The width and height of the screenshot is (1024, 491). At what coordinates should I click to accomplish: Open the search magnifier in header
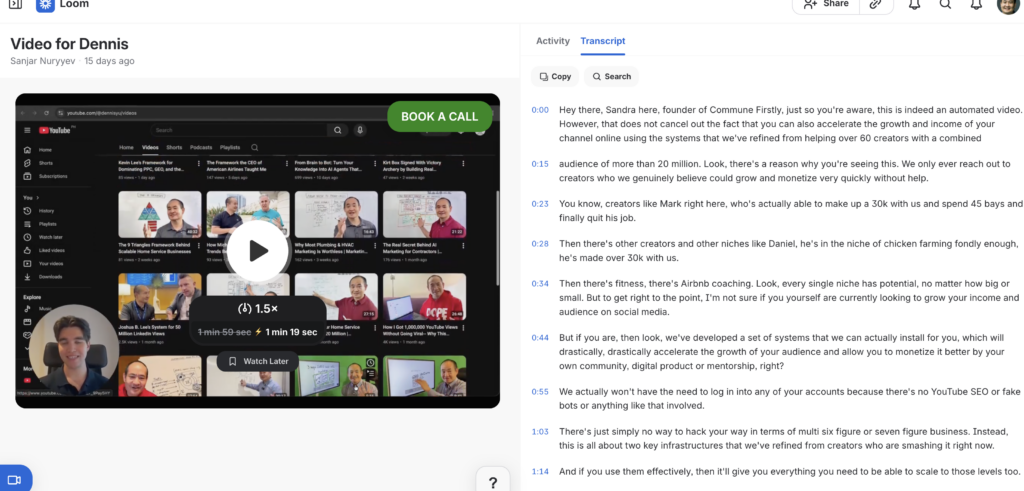pos(945,5)
